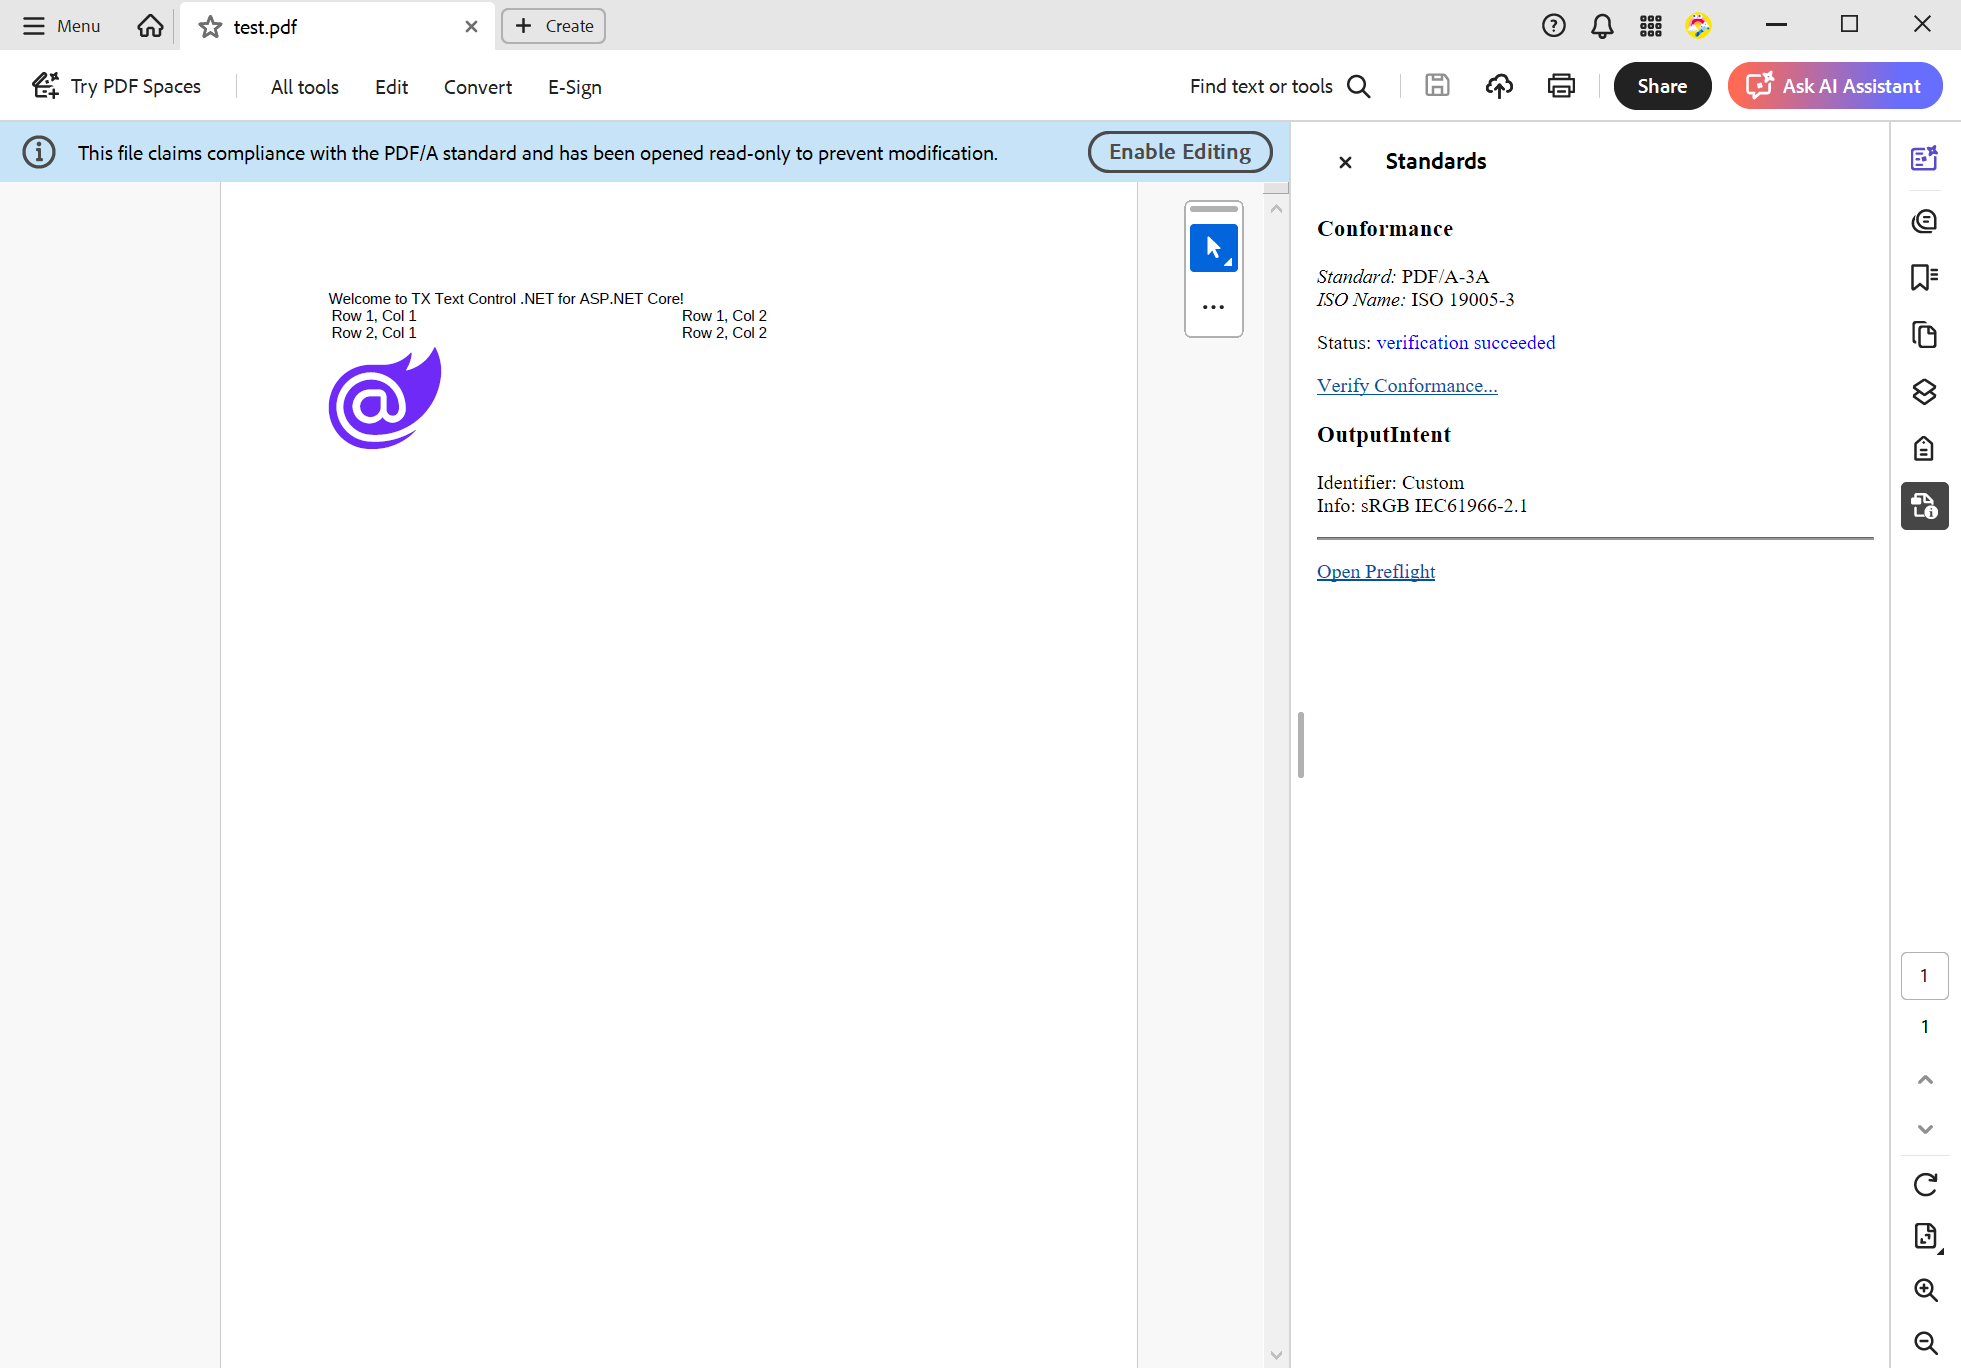Viewport: 1961px width, 1368px height.
Task: Open more options from the floating page toolbar
Action: pyautogui.click(x=1213, y=306)
